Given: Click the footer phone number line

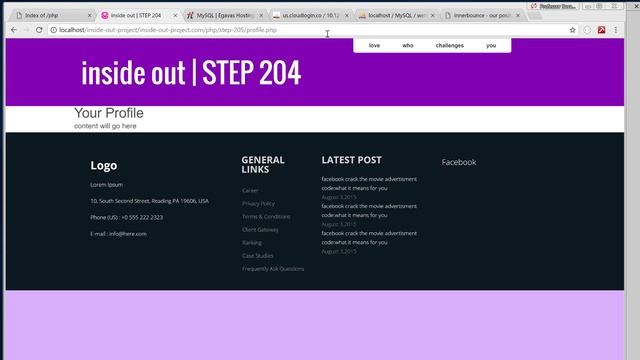Looking at the screenshot, I should pos(127,217).
